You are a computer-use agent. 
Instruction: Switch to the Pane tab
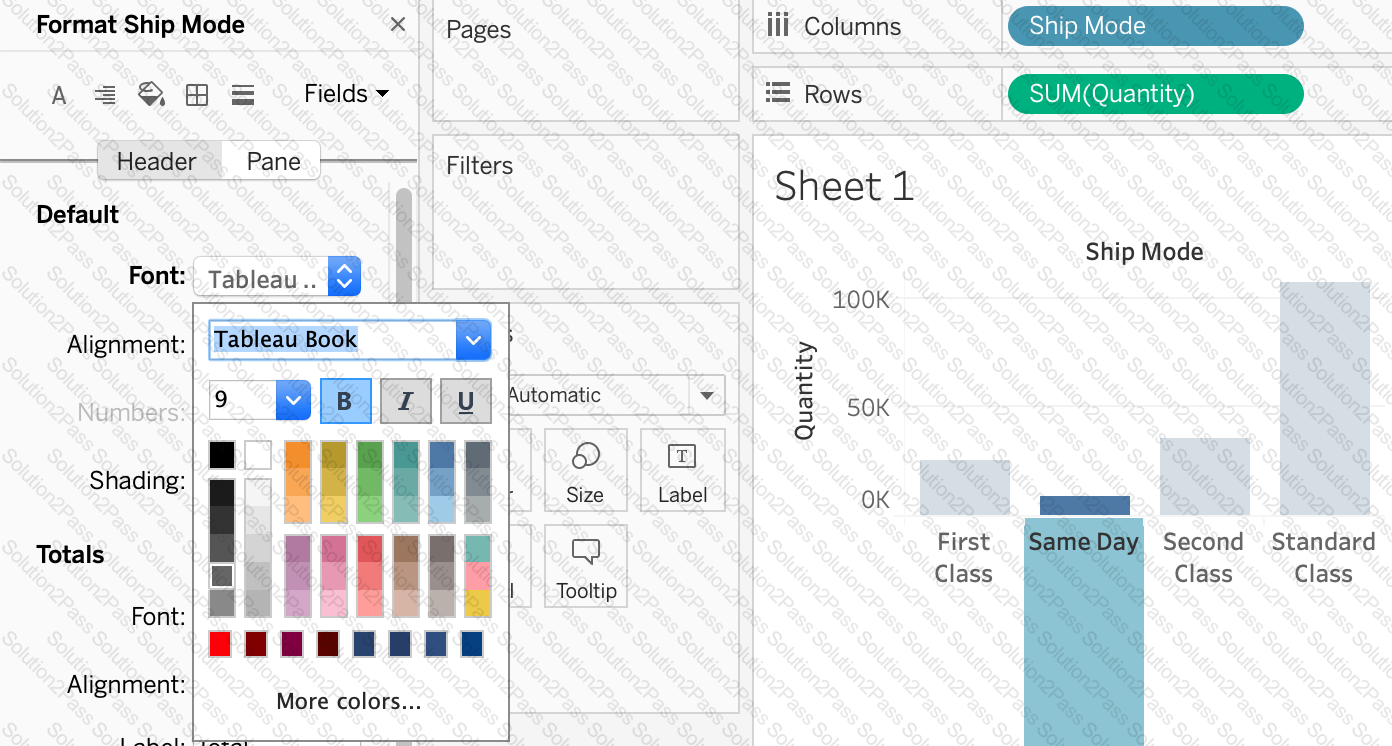(x=273, y=161)
